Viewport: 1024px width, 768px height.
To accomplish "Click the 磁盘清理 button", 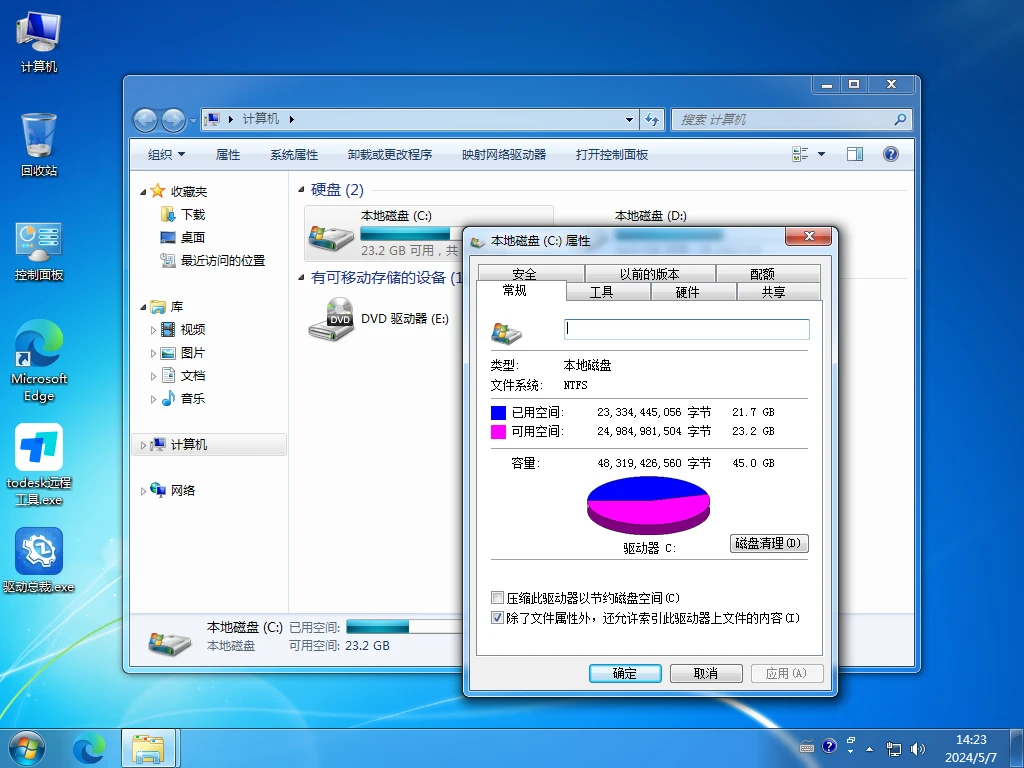I will [769, 543].
